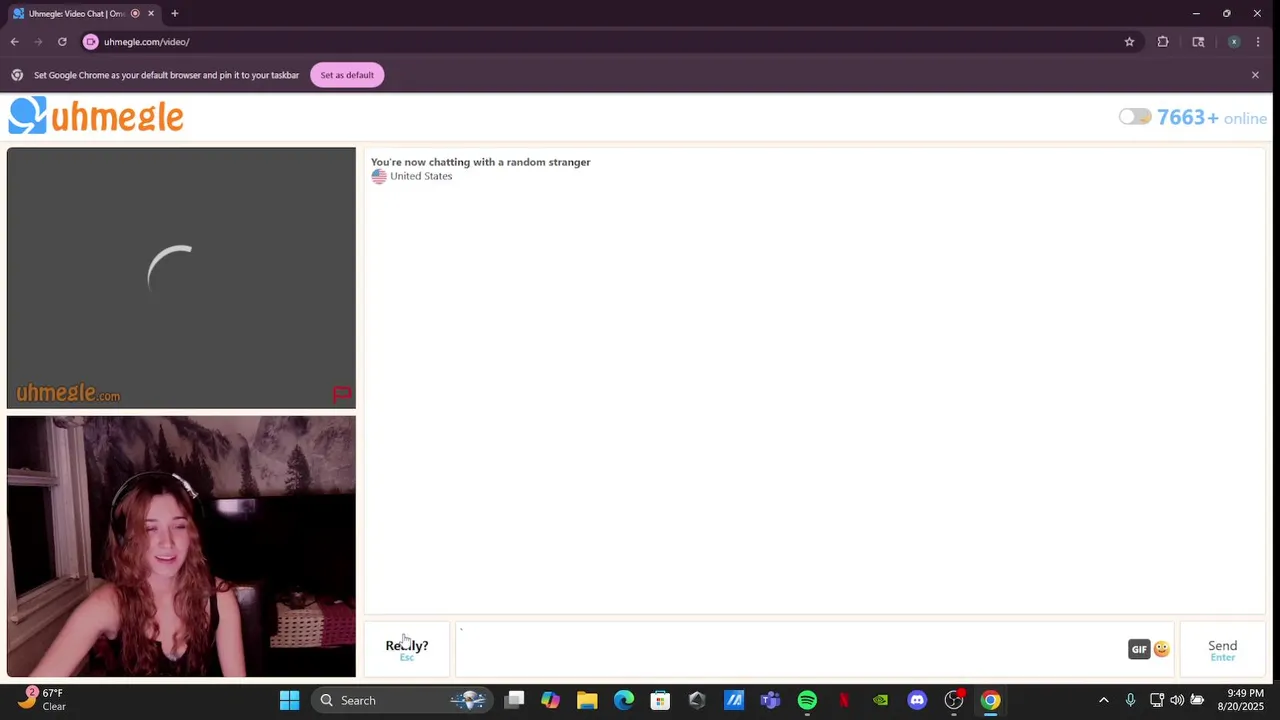The width and height of the screenshot is (1280, 720).
Task: Open Microsoft Store from the taskbar
Action: click(x=660, y=700)
